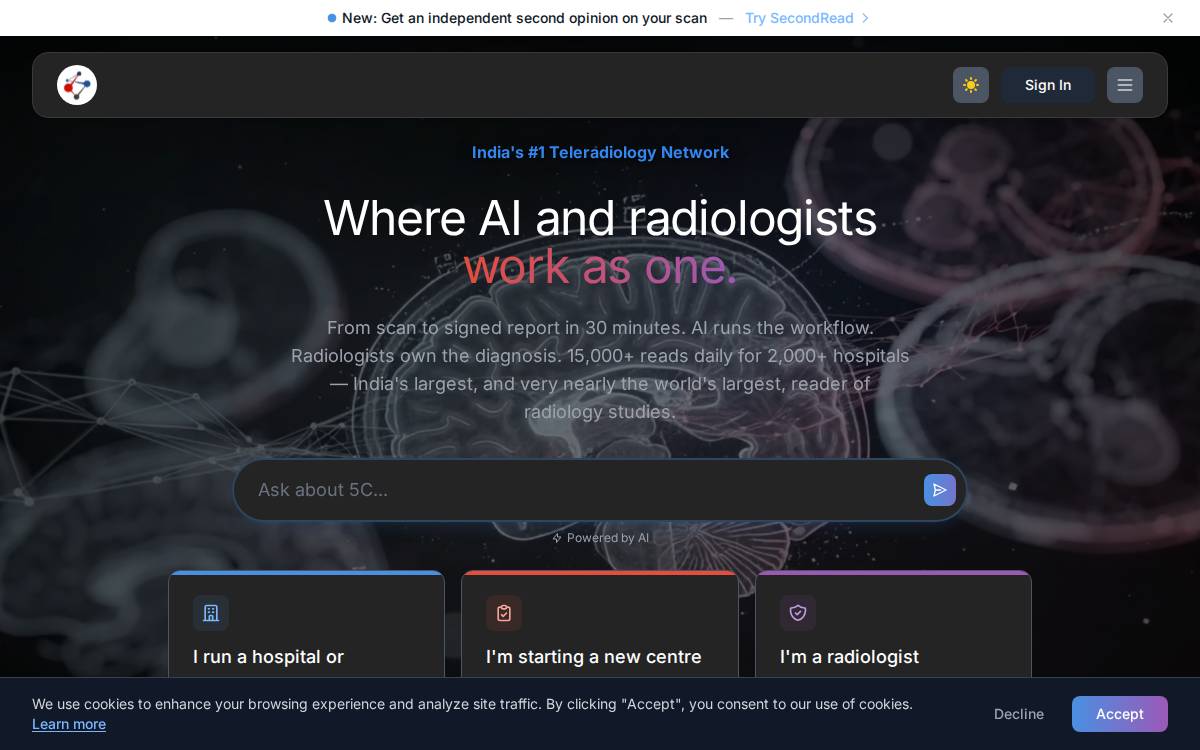Open the Learn more cookie link
This screenshot has height=750, width=1200.
click(69, 724)
